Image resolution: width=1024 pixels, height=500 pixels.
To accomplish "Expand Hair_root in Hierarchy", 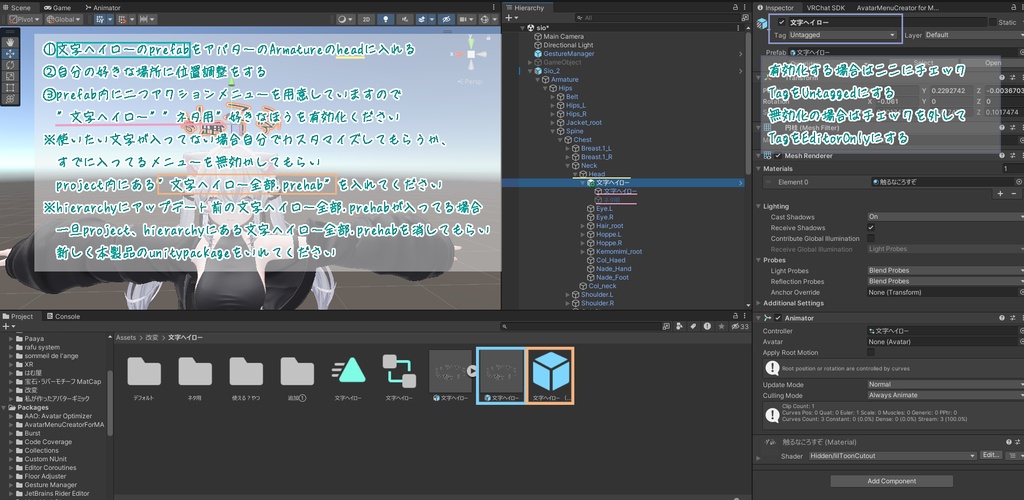I will (x=583, y=226).
